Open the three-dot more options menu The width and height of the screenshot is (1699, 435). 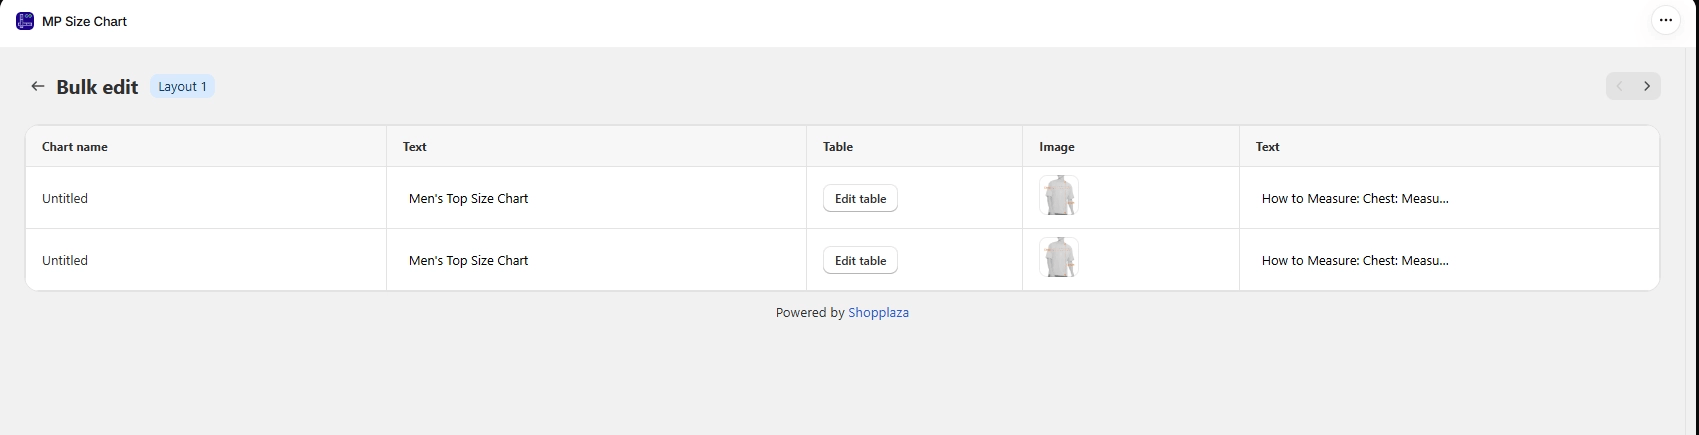1665,20
